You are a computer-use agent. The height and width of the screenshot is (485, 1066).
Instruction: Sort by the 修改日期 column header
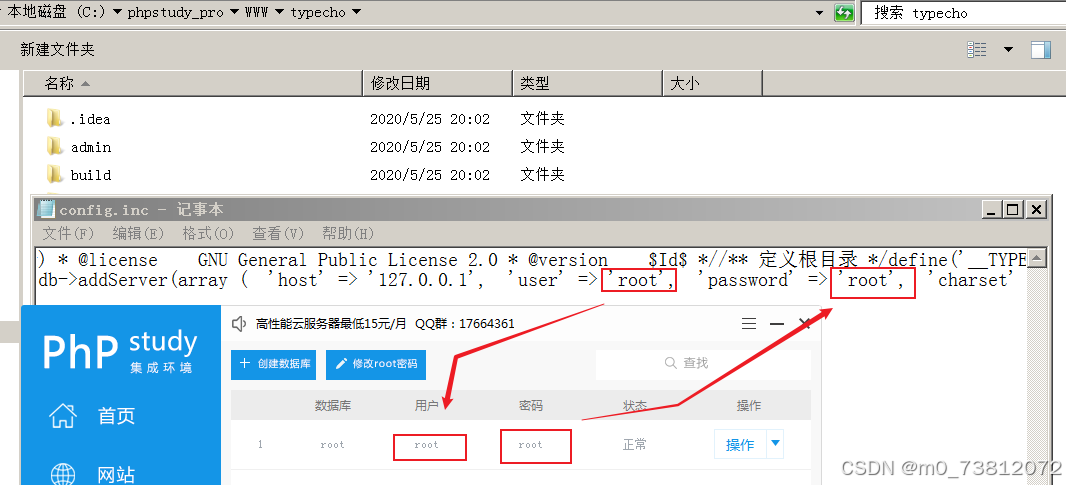click(x=438, y=83)
